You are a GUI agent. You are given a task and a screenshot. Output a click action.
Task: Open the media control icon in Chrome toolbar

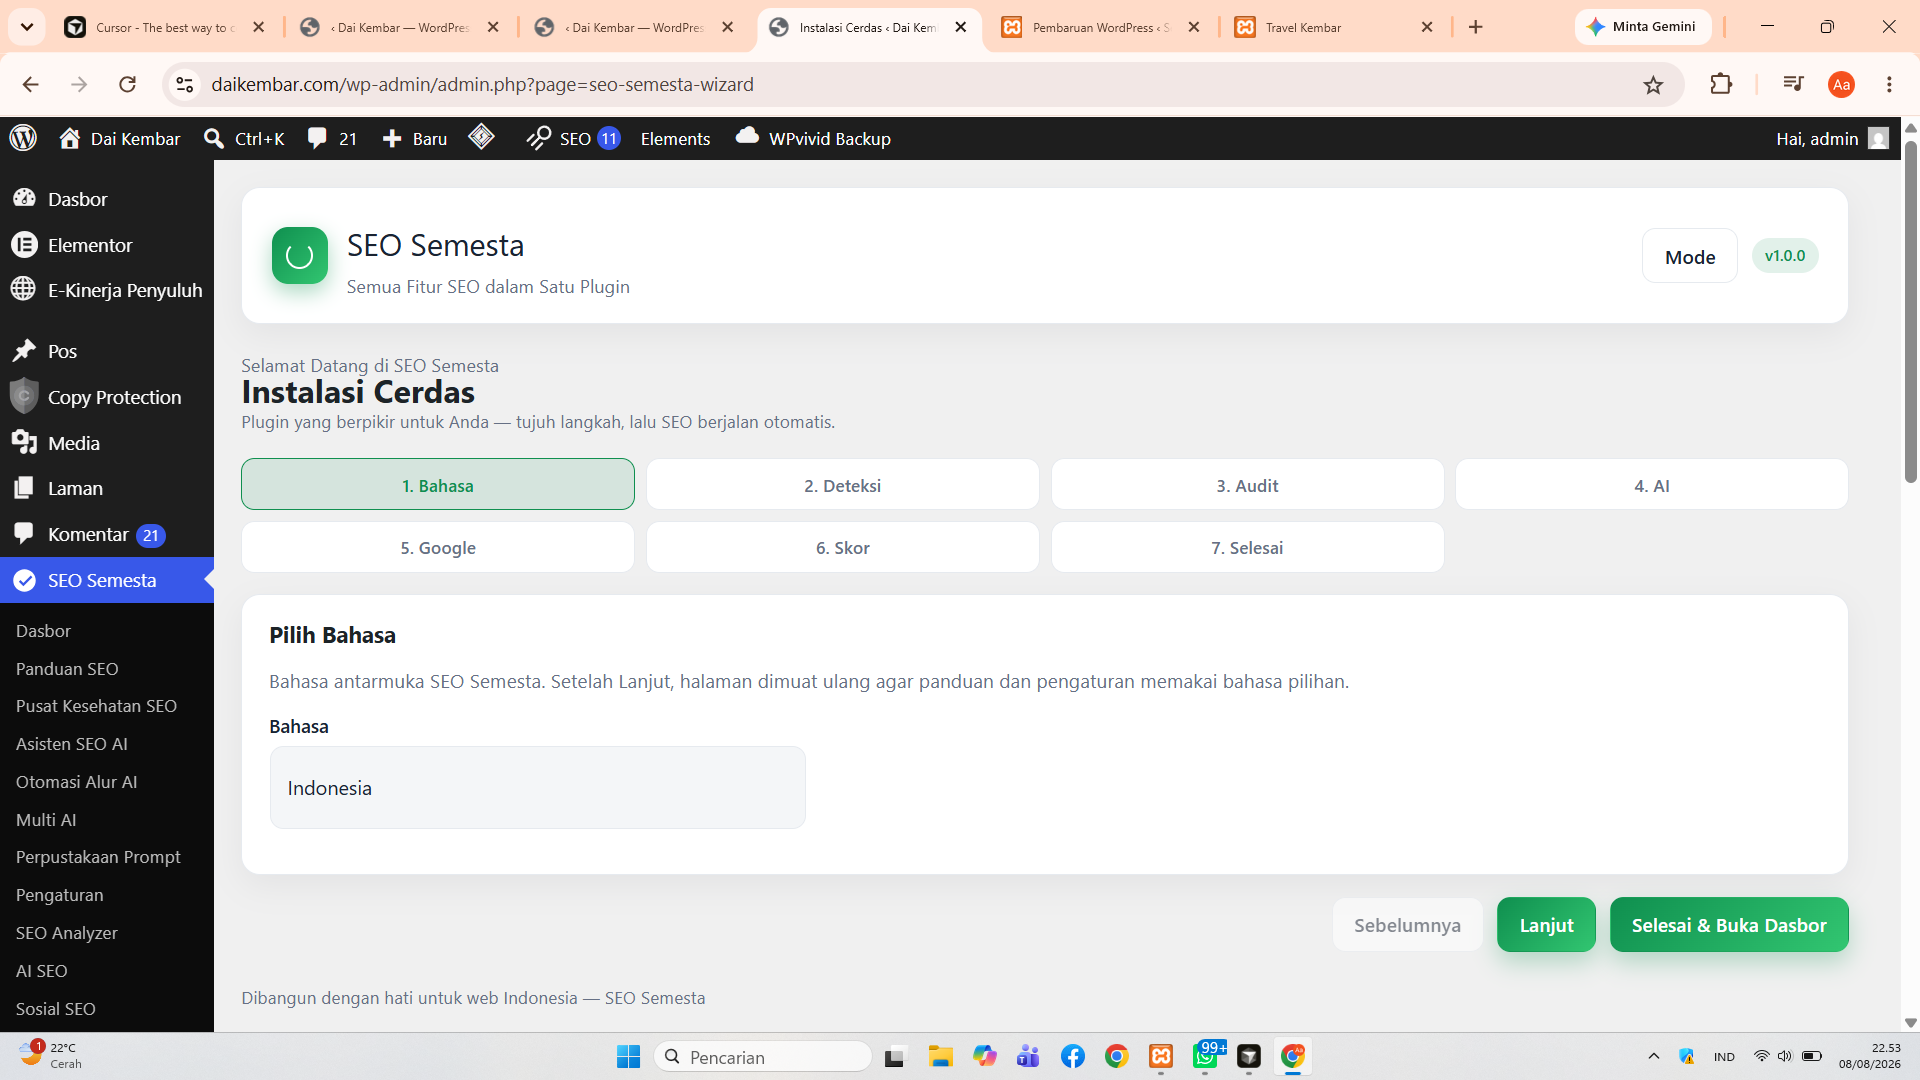point(1793,84)
